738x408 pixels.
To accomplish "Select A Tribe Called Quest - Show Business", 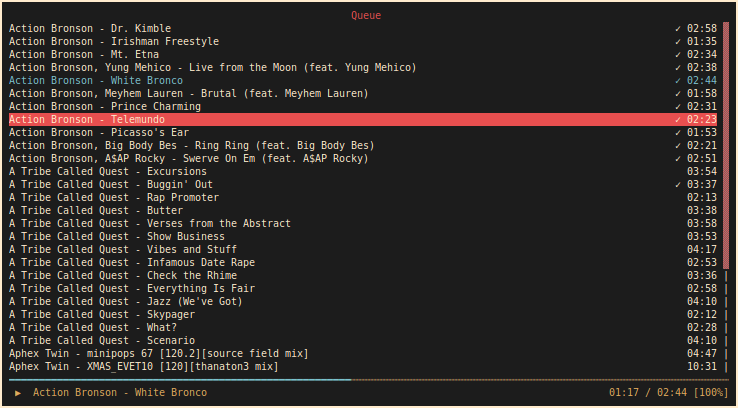I will (x=117, y=237).
